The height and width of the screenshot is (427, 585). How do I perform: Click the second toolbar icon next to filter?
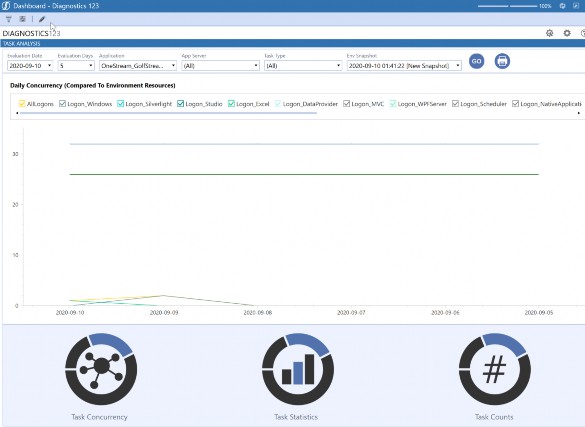coord(22,19)
